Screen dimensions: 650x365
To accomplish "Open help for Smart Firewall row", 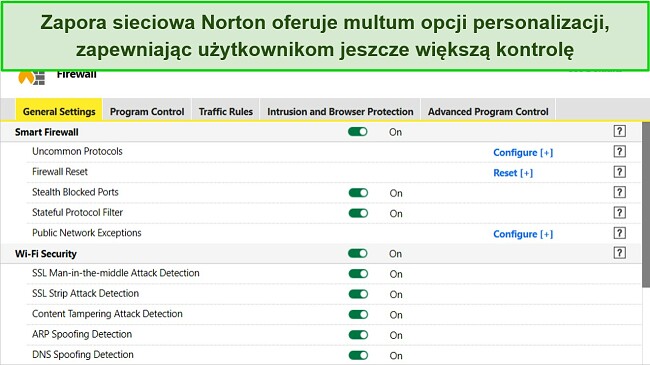I will [619, 131].
